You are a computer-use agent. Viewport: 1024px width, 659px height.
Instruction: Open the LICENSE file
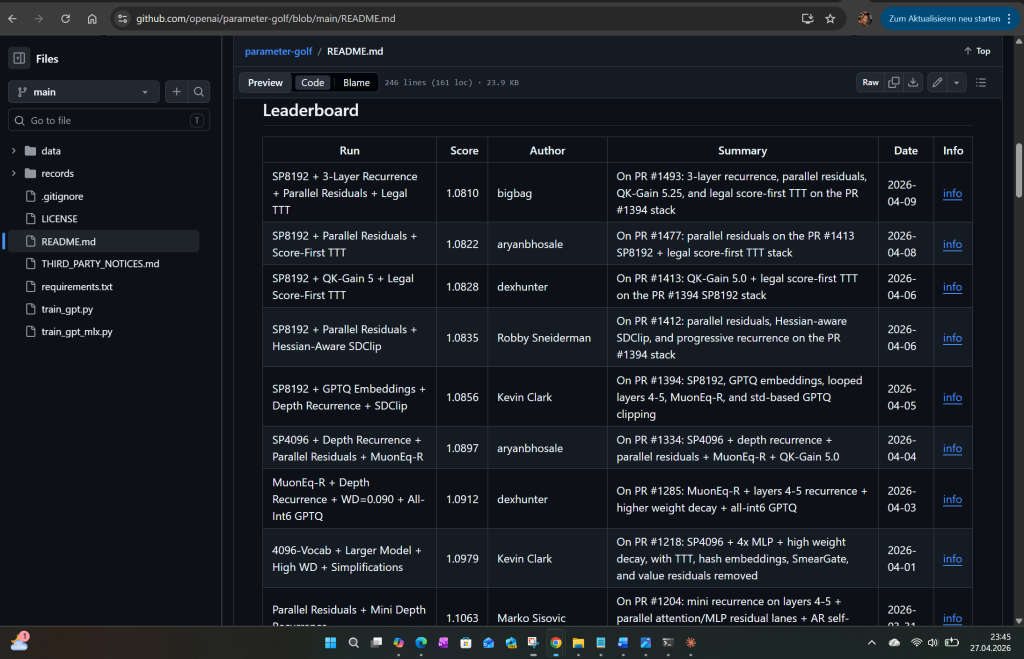pos(59,219)
